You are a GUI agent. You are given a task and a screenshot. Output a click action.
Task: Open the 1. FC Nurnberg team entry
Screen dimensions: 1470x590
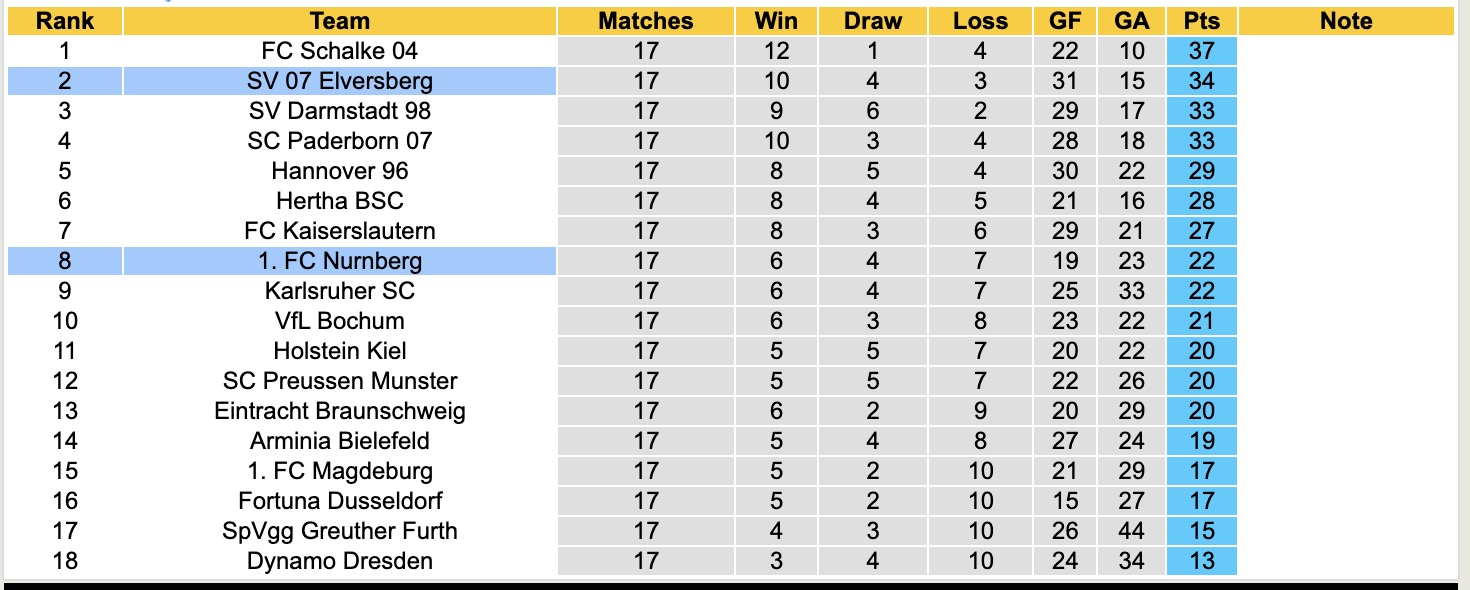[x=340, y=261]
